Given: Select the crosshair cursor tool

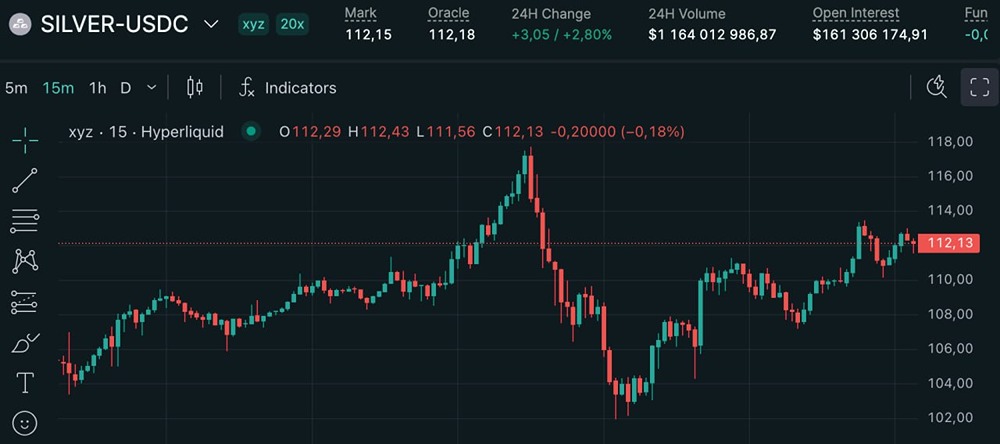Looking at the screenshot, I should [x=25, y=141].
